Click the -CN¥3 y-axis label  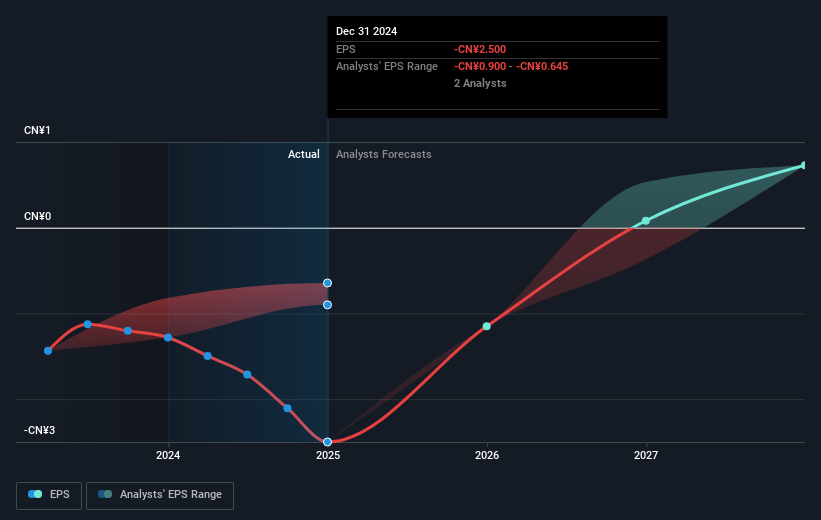tap(39, 430)
